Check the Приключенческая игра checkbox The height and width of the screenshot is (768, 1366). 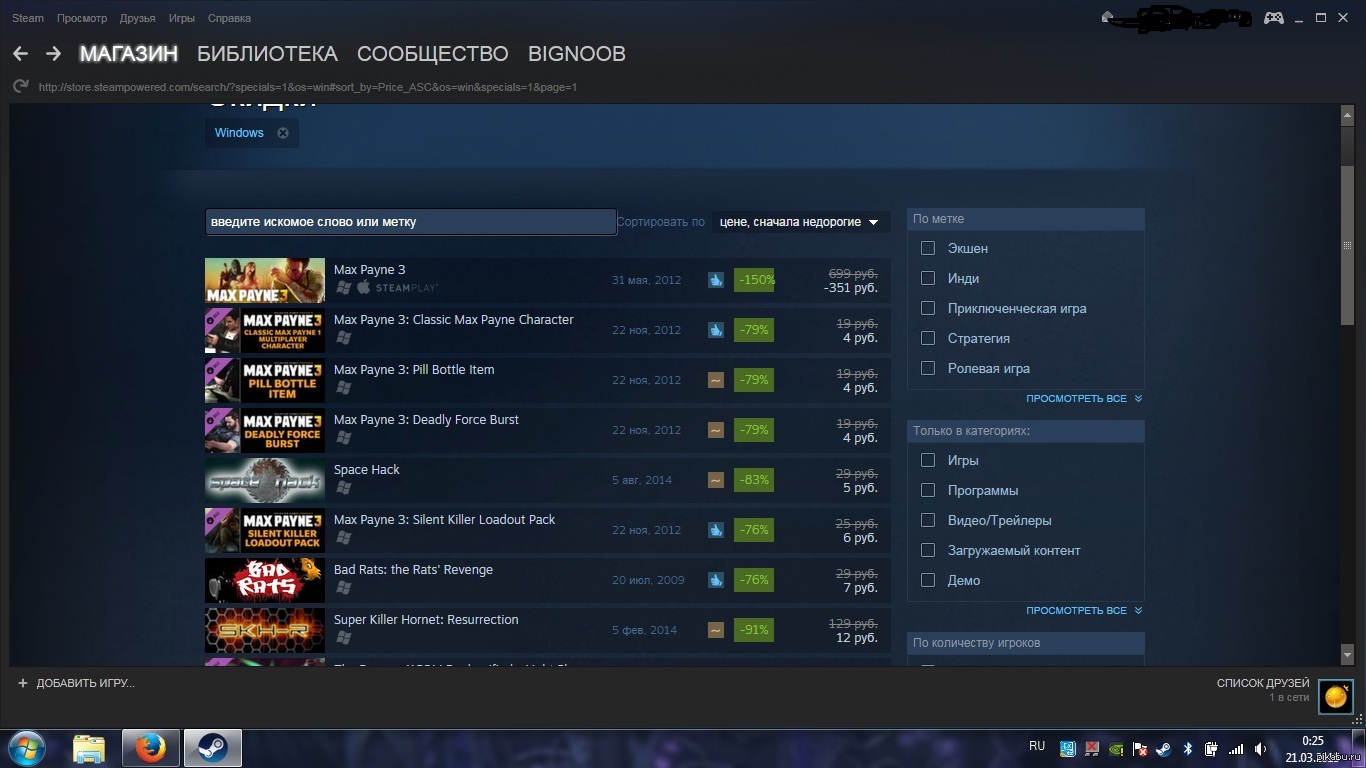point(928,308)
